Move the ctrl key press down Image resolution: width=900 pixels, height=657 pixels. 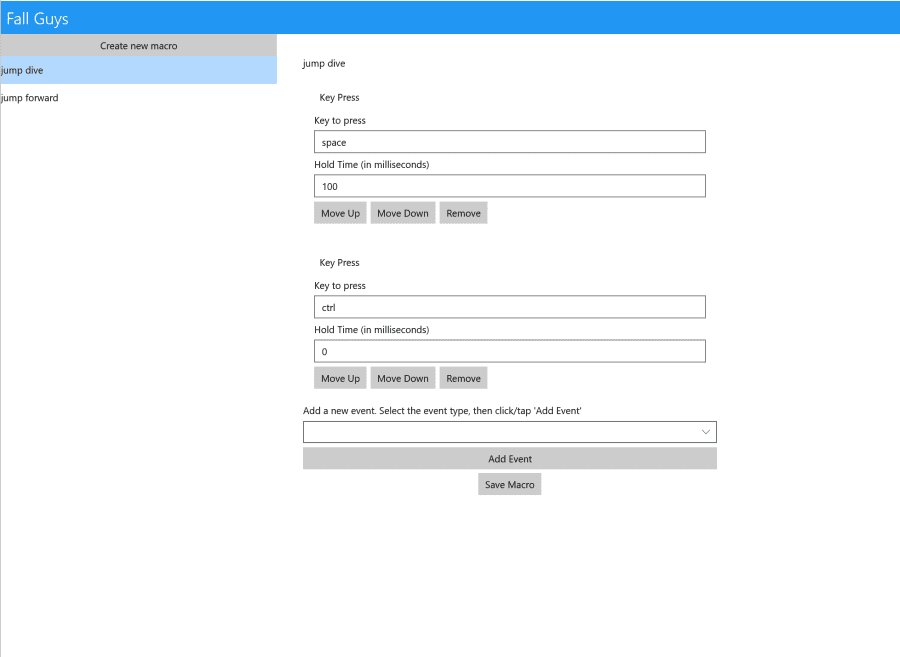pos(402,377)
